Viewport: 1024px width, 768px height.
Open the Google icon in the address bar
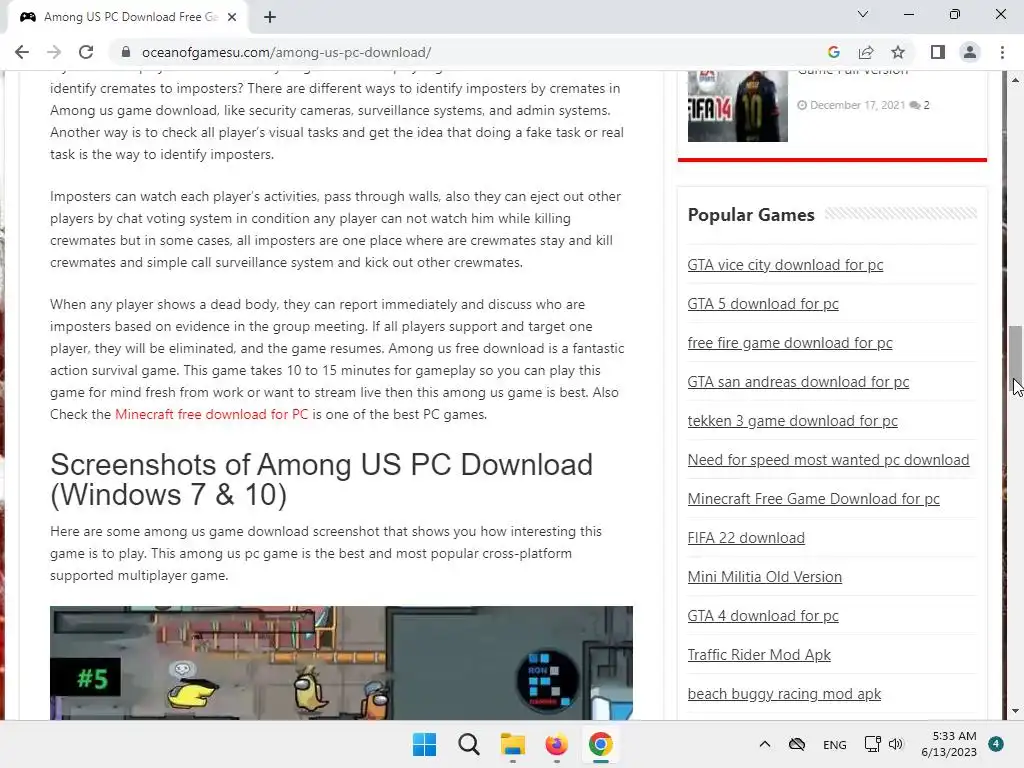(x=833, y=52)
